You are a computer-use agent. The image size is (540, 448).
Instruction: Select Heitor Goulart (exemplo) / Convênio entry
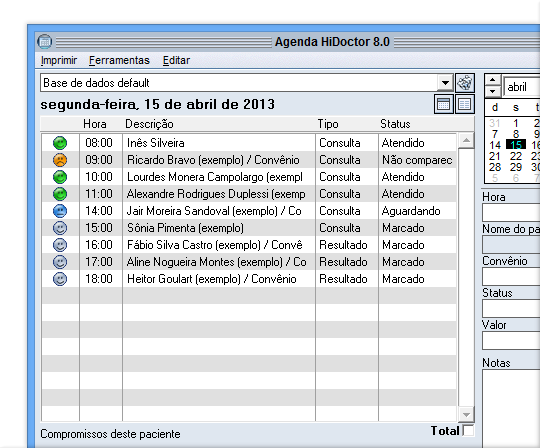coord(211,279)
